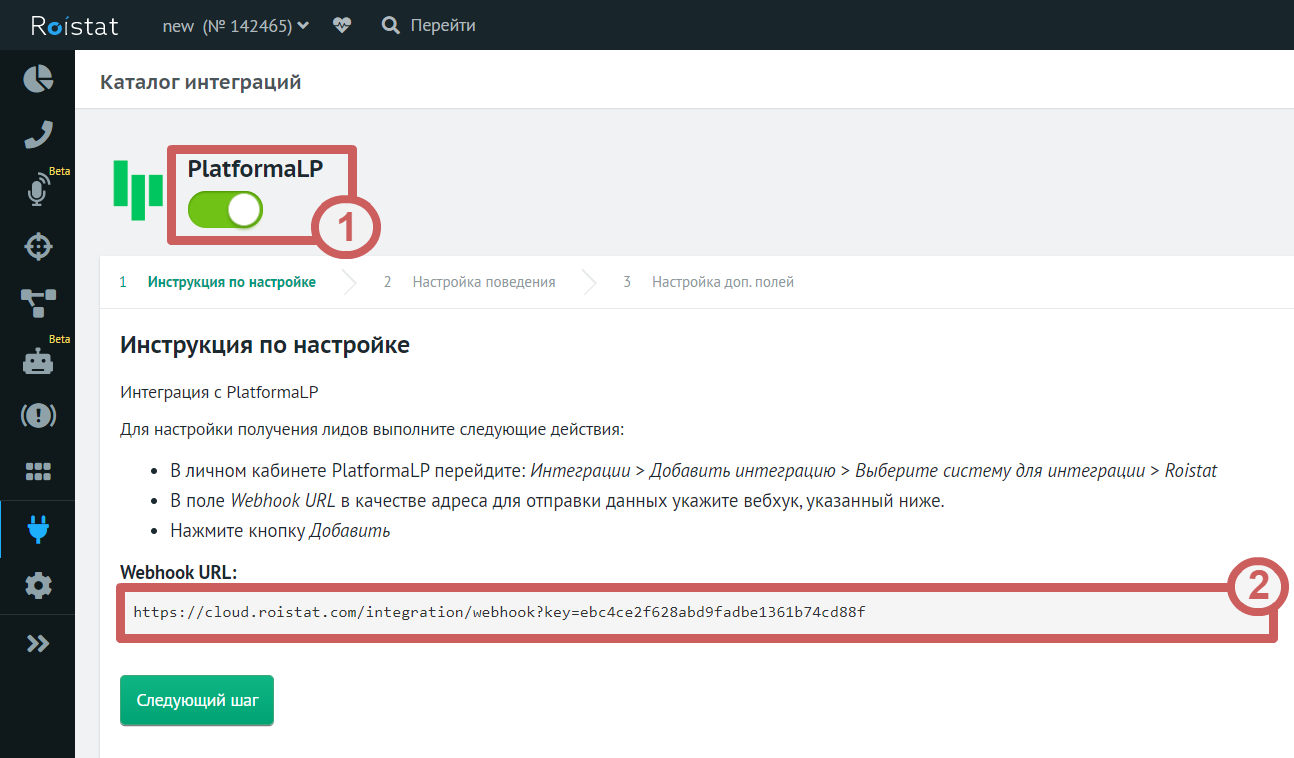Open the alert exclamation icon in sidebar
1294x758 pixels.
(x=38, y=415)
